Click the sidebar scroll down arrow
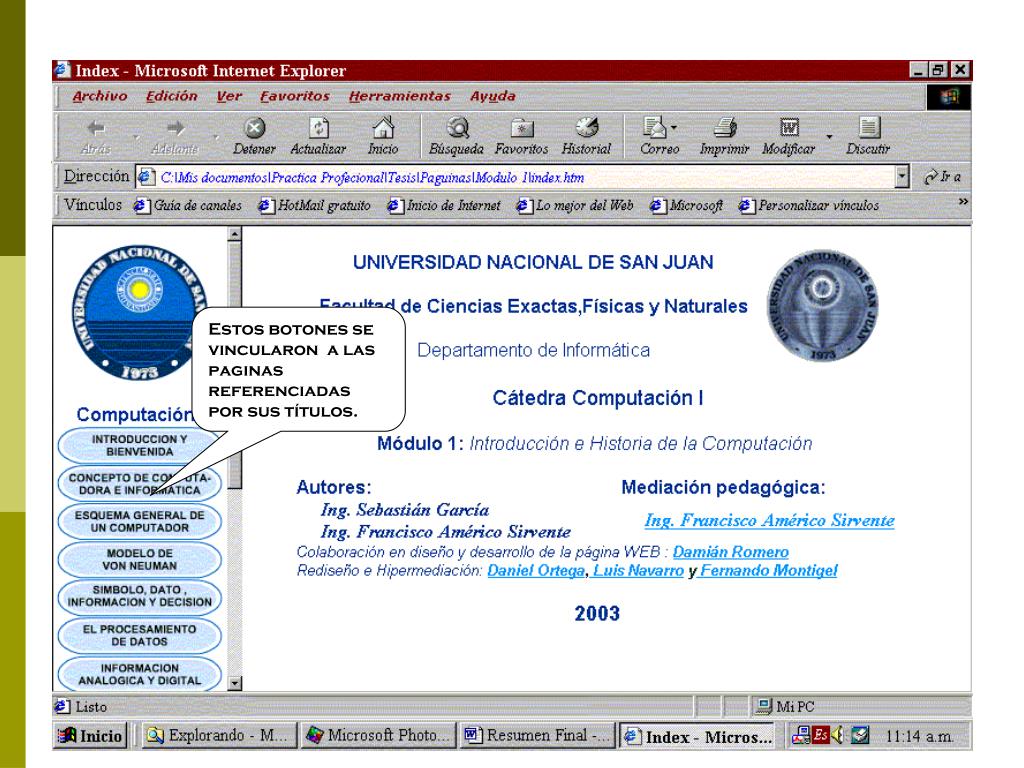 tap(235, 684)
